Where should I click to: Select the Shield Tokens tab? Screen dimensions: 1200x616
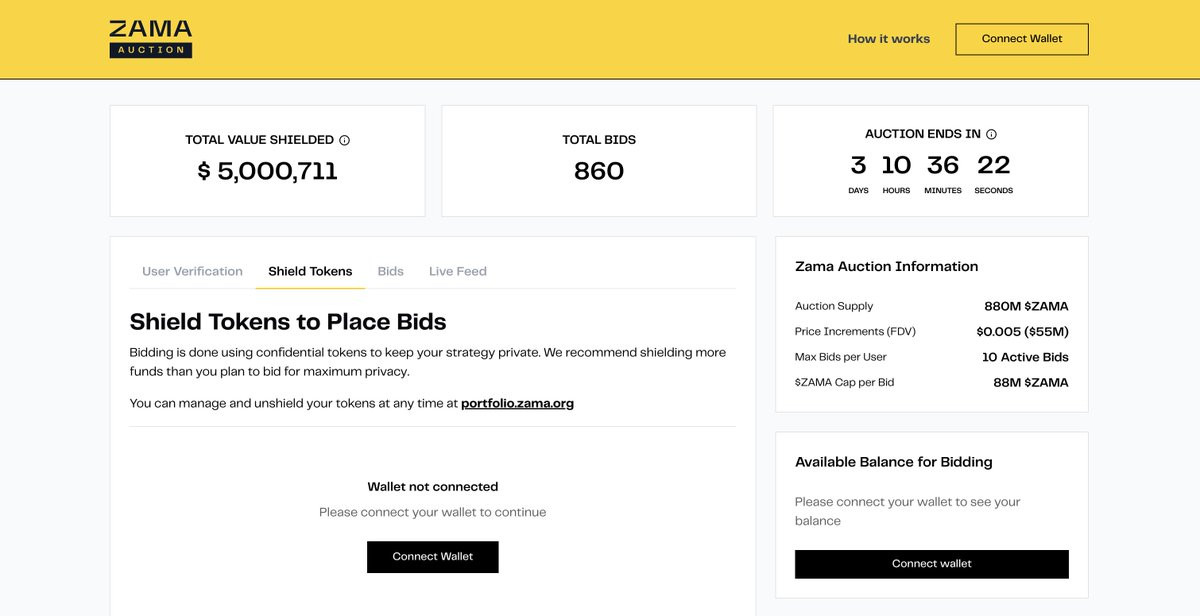point(310,271)
